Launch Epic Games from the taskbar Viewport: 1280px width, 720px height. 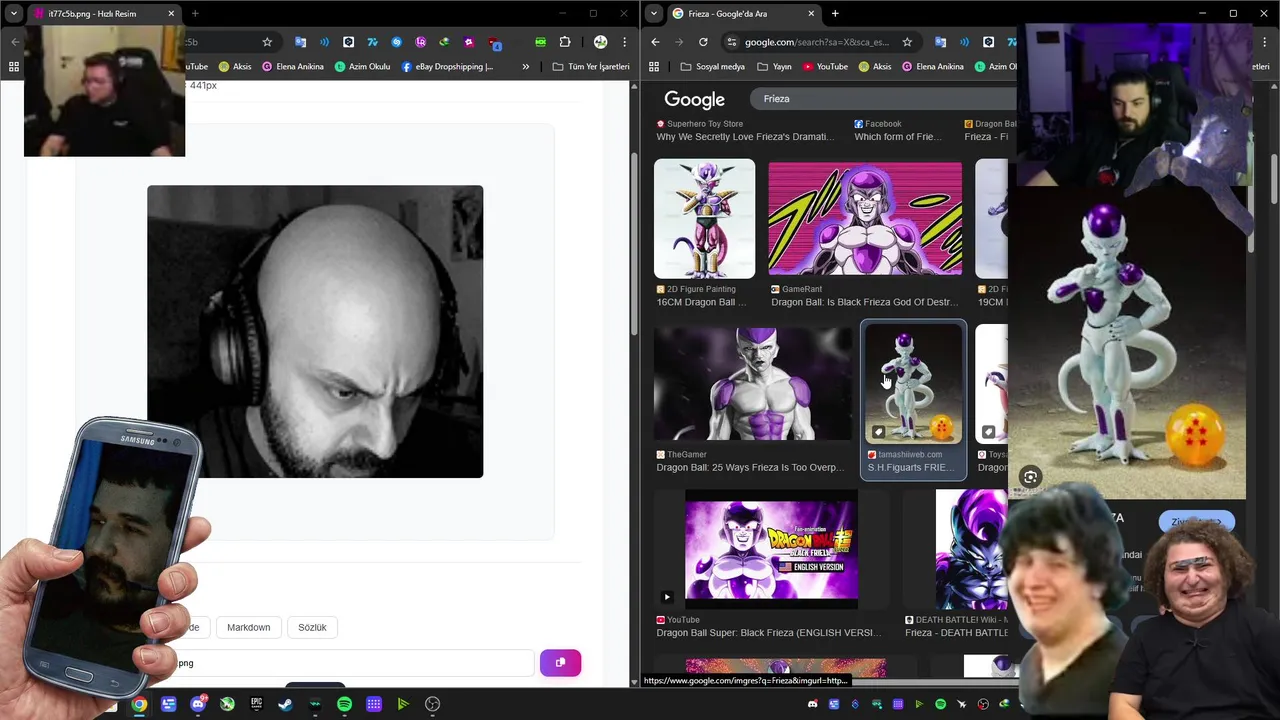(x=256, y=704)
